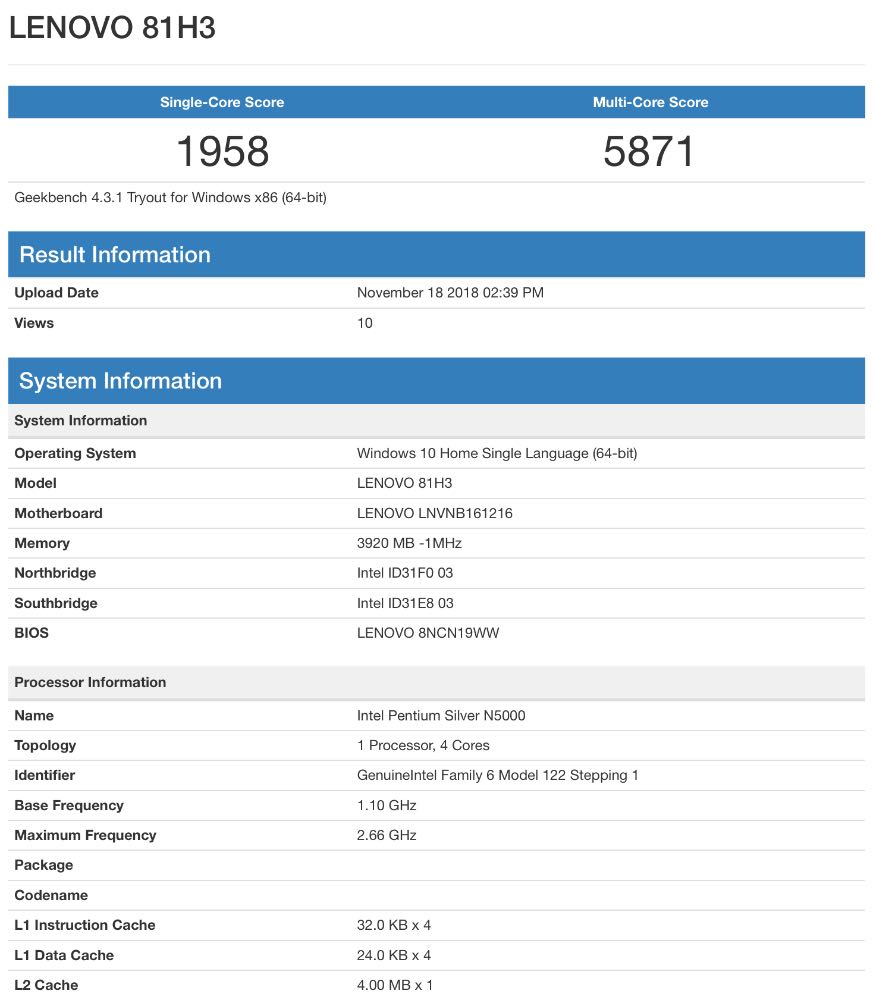Click the L2 Cache value 4.00 MB x 1
The image size is (873, 1000).
pyautogui.click(x=395, y=985)
